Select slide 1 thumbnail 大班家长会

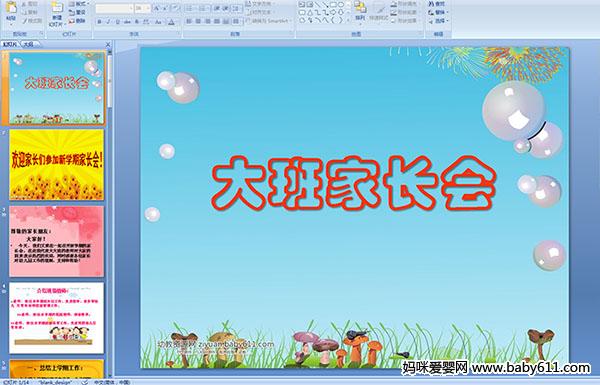click(57, 88)
